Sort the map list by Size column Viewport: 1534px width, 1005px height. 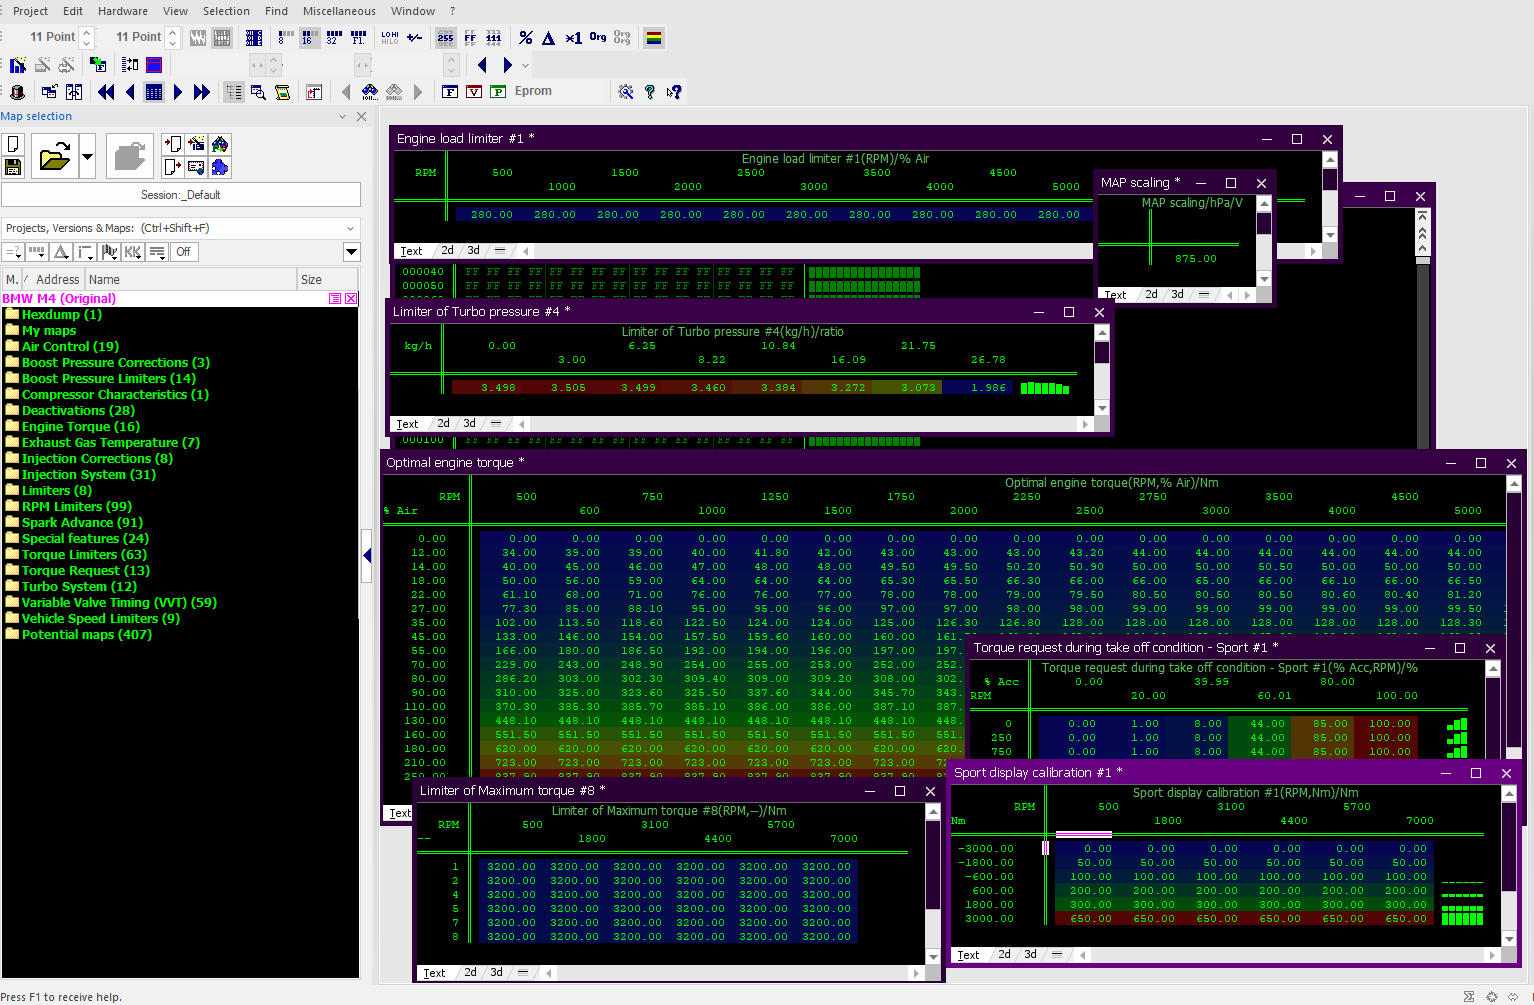click(x=327, y=280)
